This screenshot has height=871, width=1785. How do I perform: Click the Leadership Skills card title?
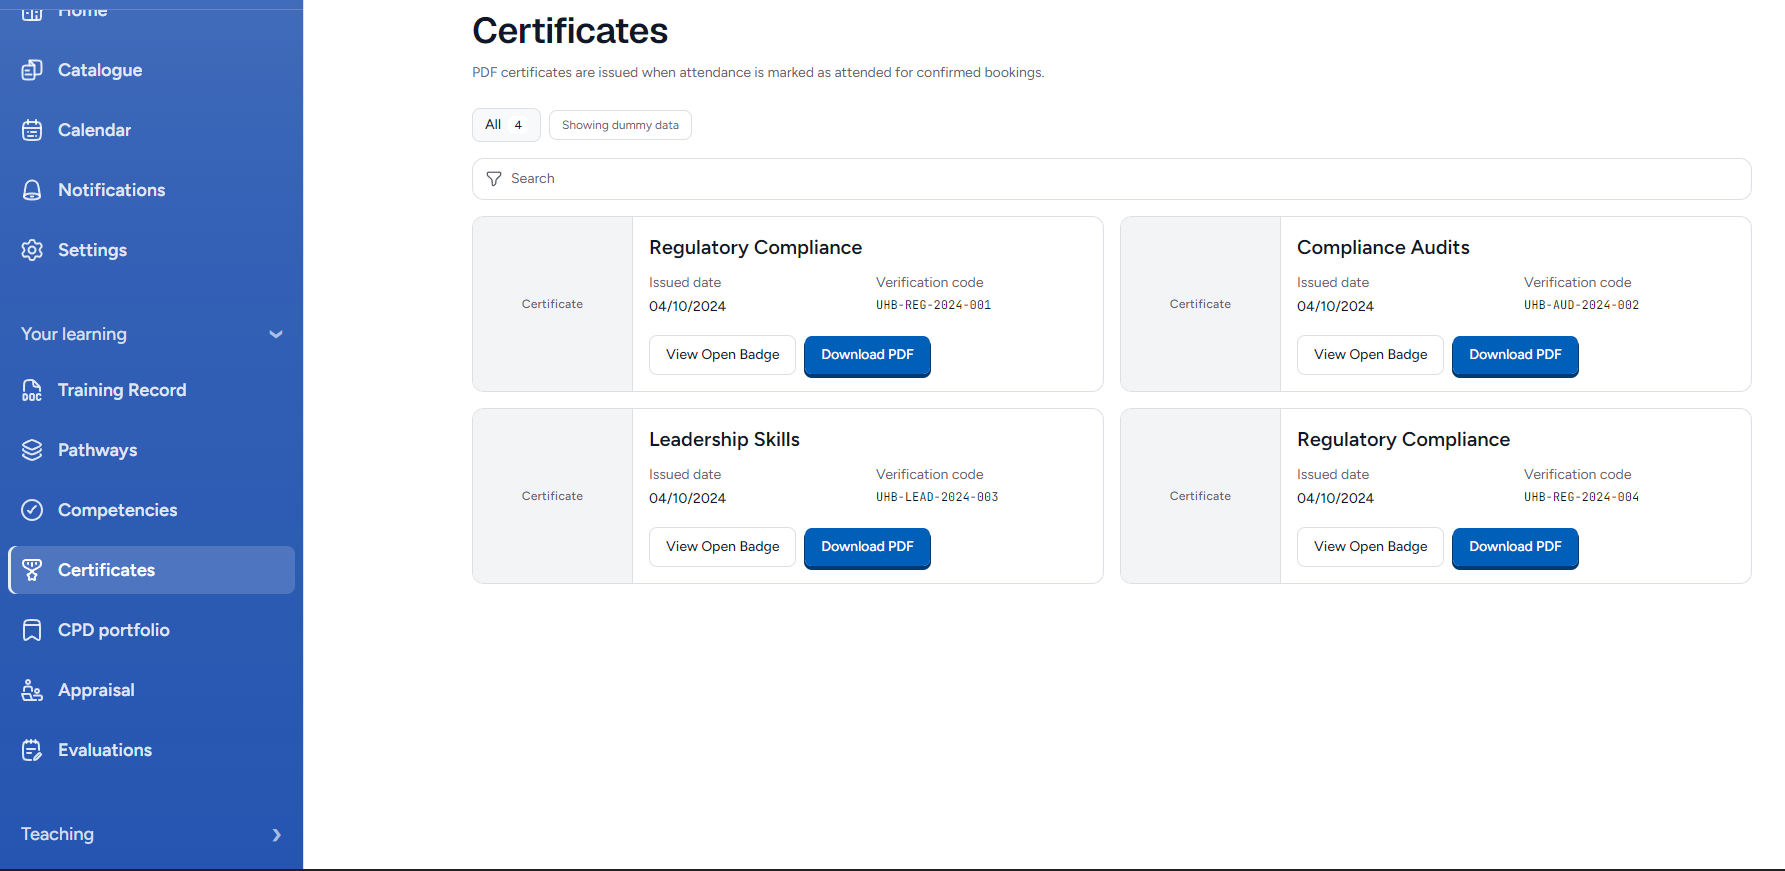[724, 439]
